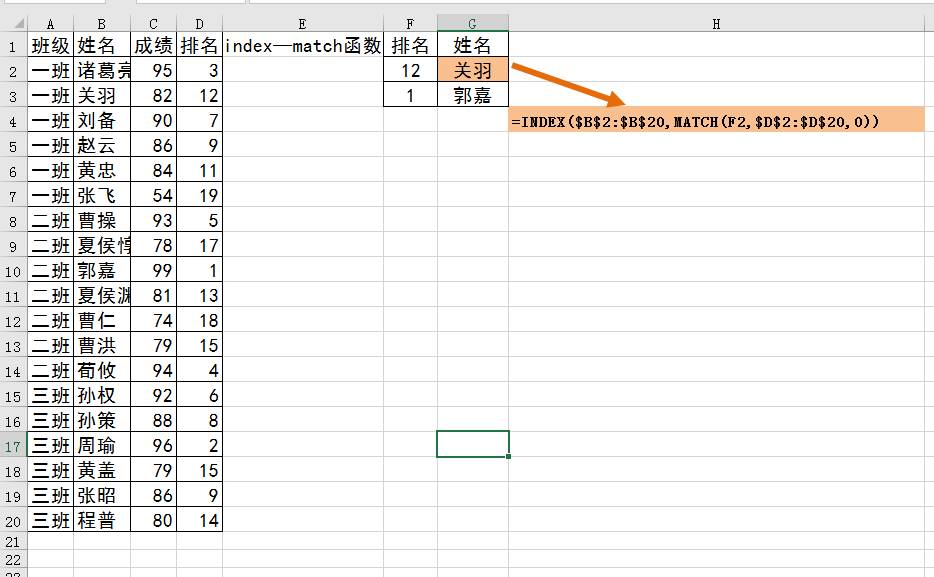Select the cell with ranking 12 beside 关羽
934x577 pixels.
[410, 71]
